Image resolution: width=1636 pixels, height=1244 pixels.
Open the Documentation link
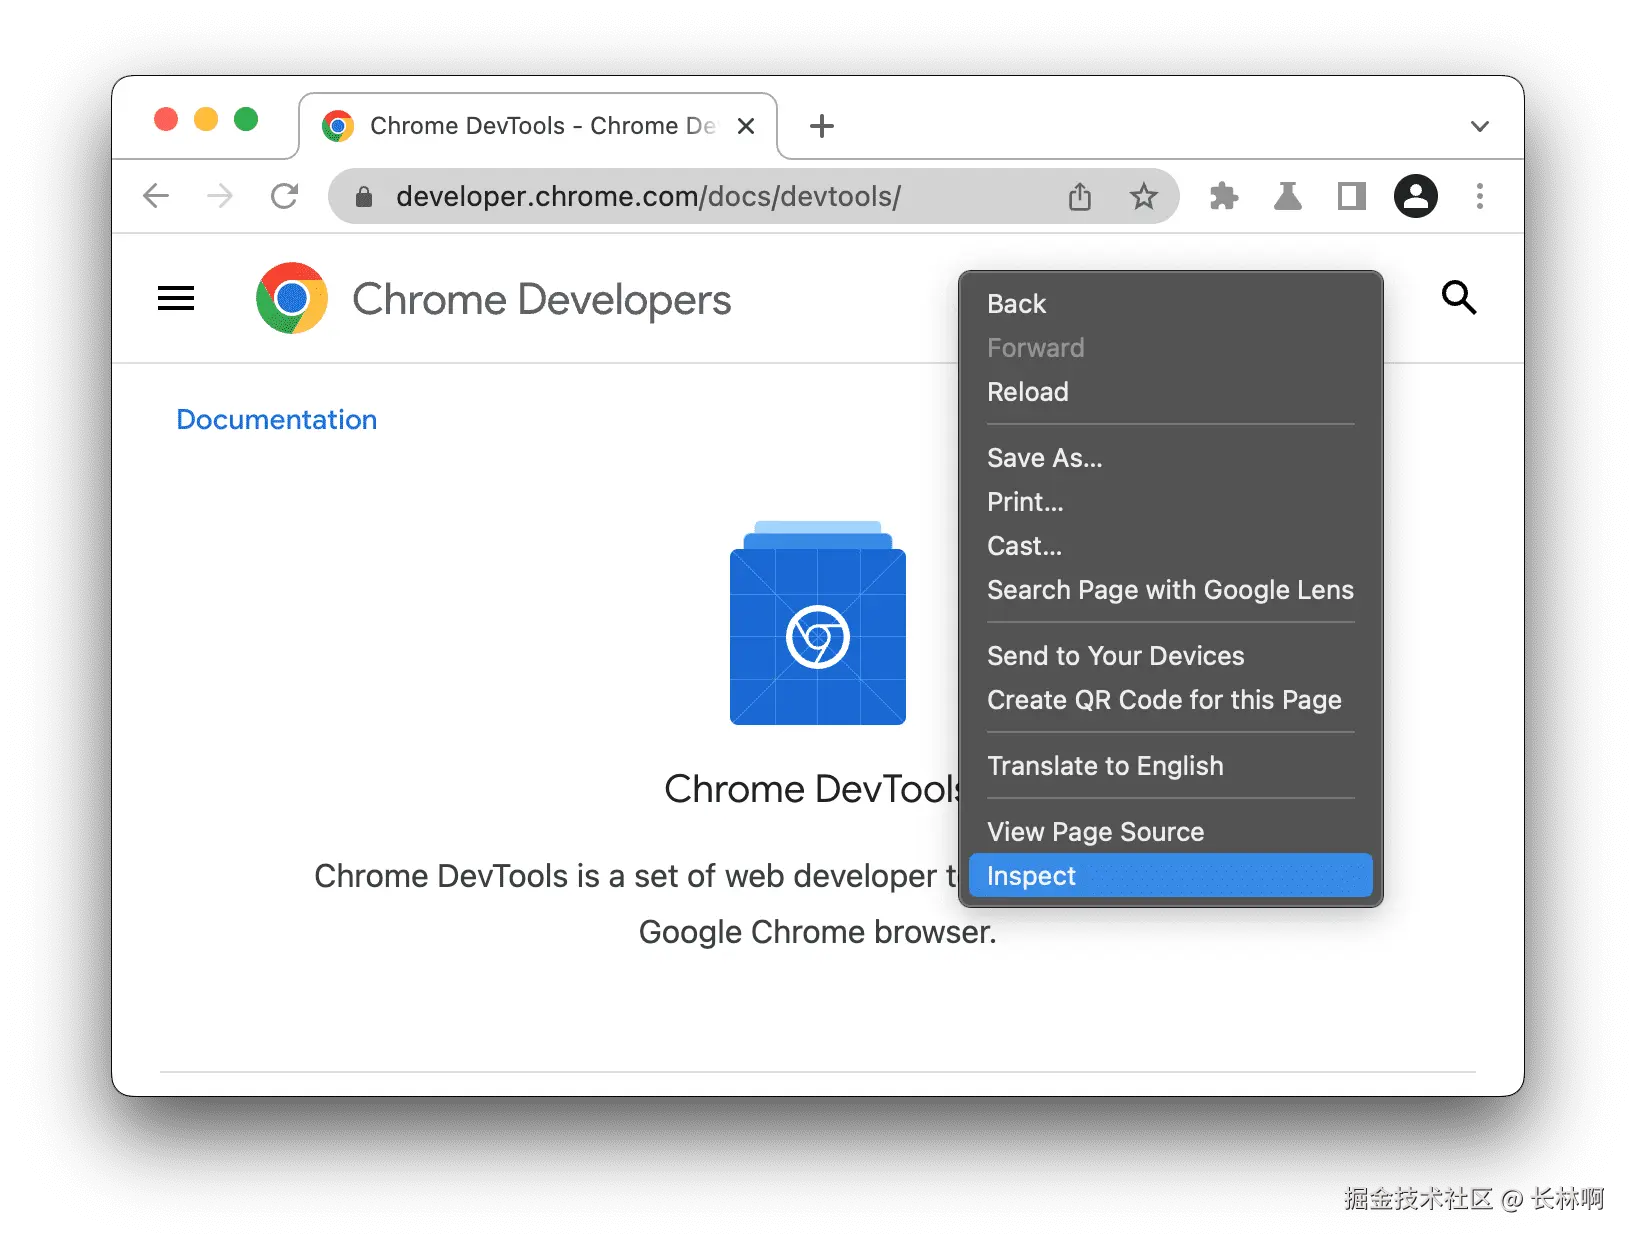[277, 420]
